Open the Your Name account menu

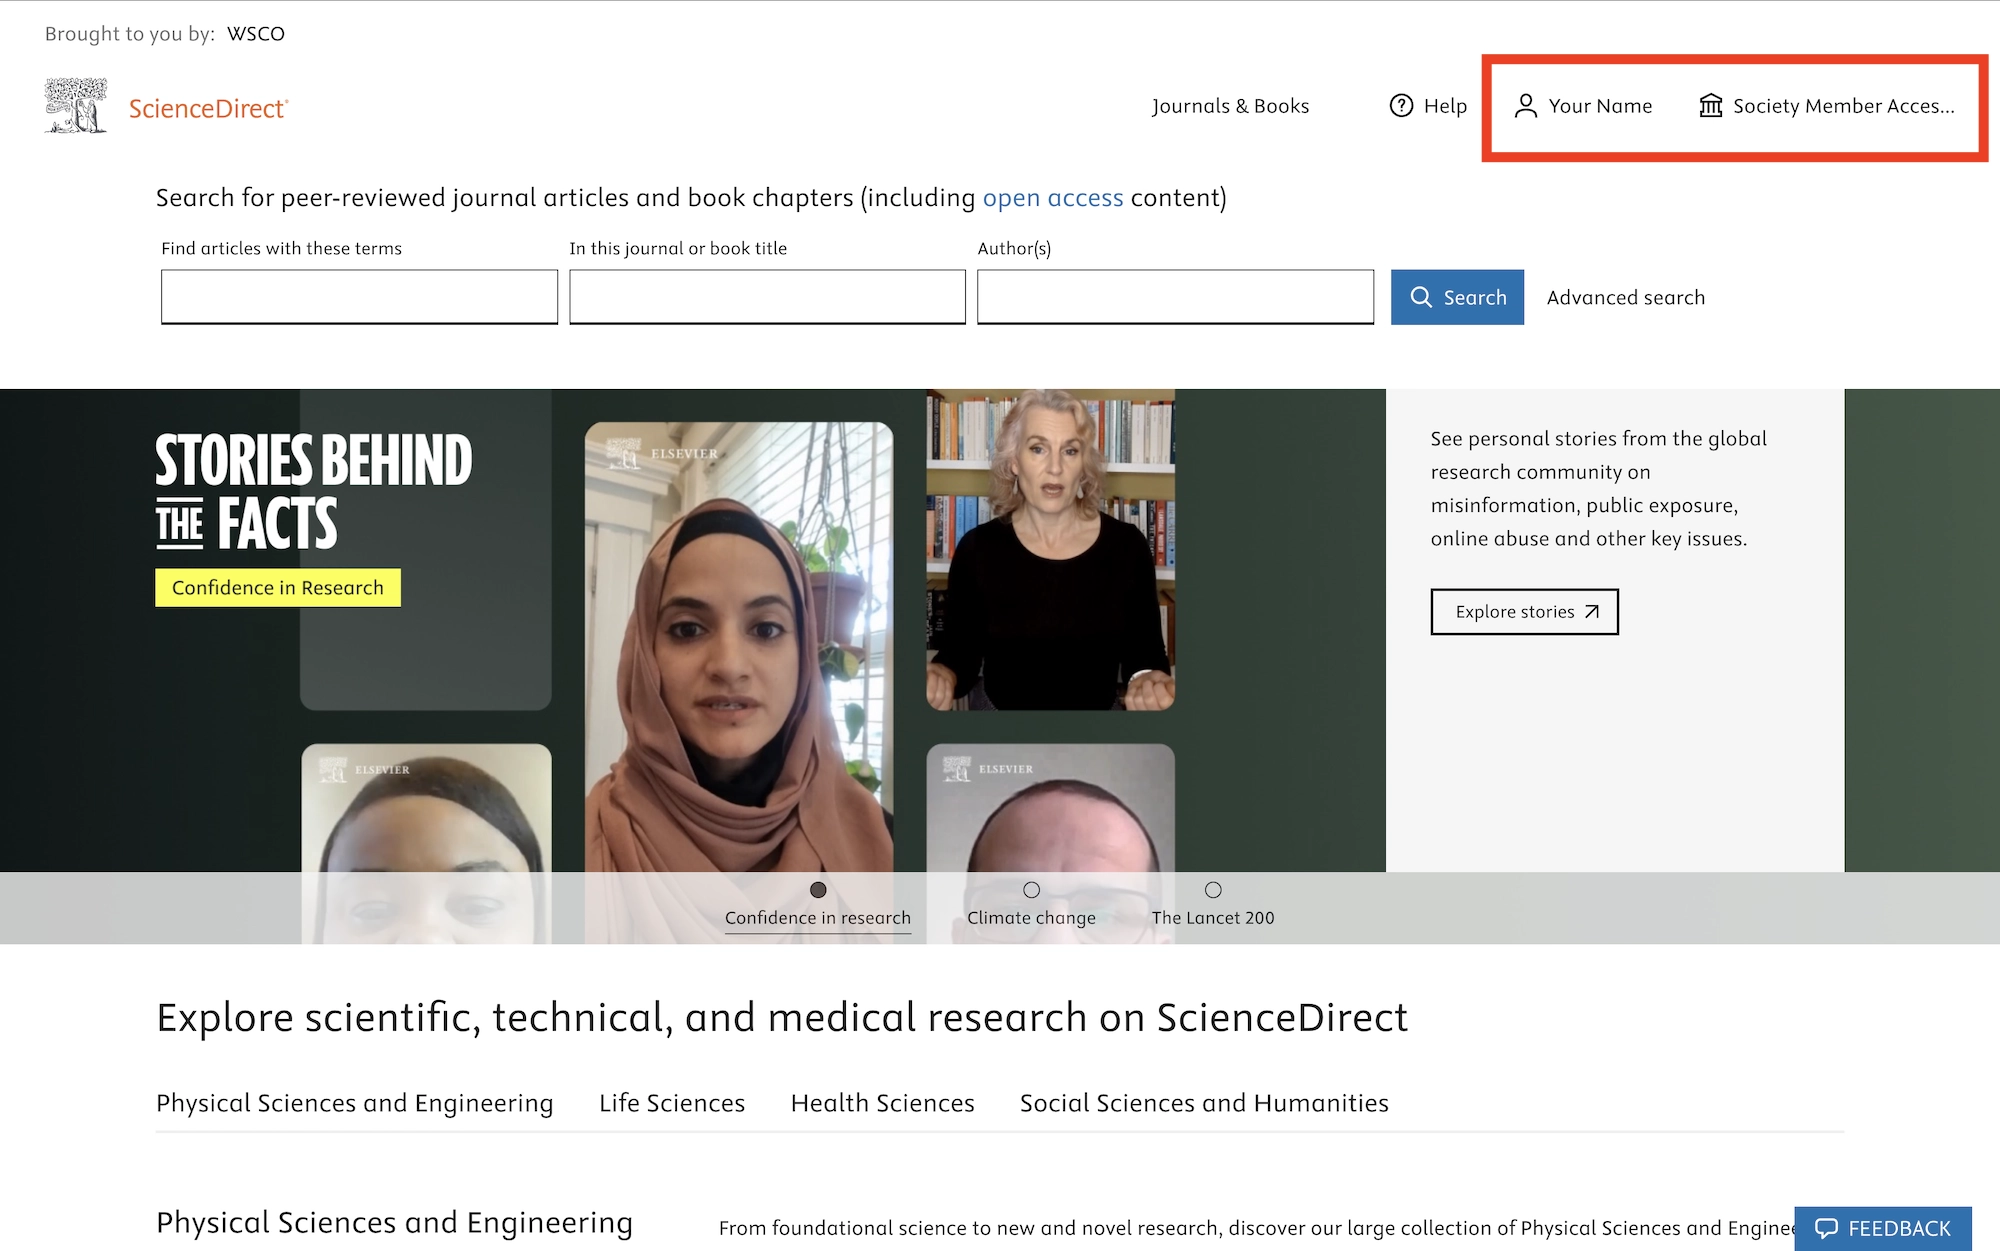click(1599, 106)
